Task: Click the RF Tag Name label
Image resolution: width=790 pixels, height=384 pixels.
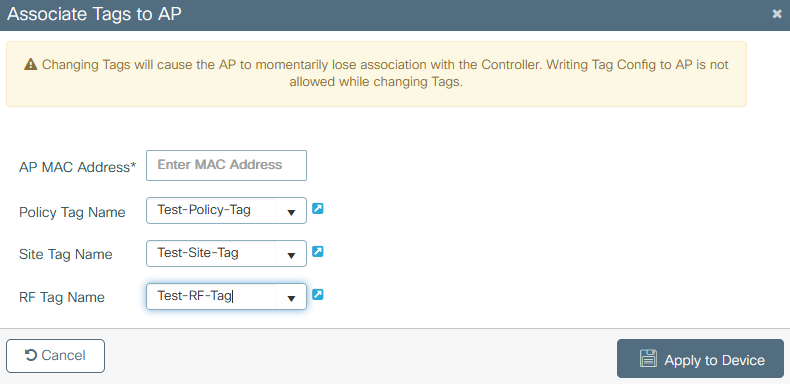Action: [x=62, y=297]
